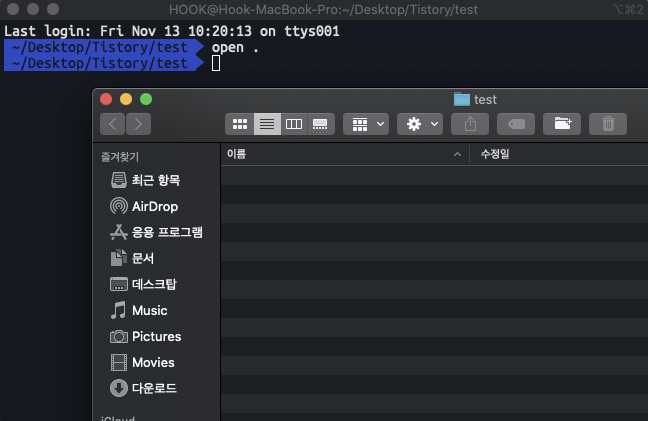The image size is (648, 421).
Task: Click the 즐겨찾기 sidebar section header
Action: 120,157
